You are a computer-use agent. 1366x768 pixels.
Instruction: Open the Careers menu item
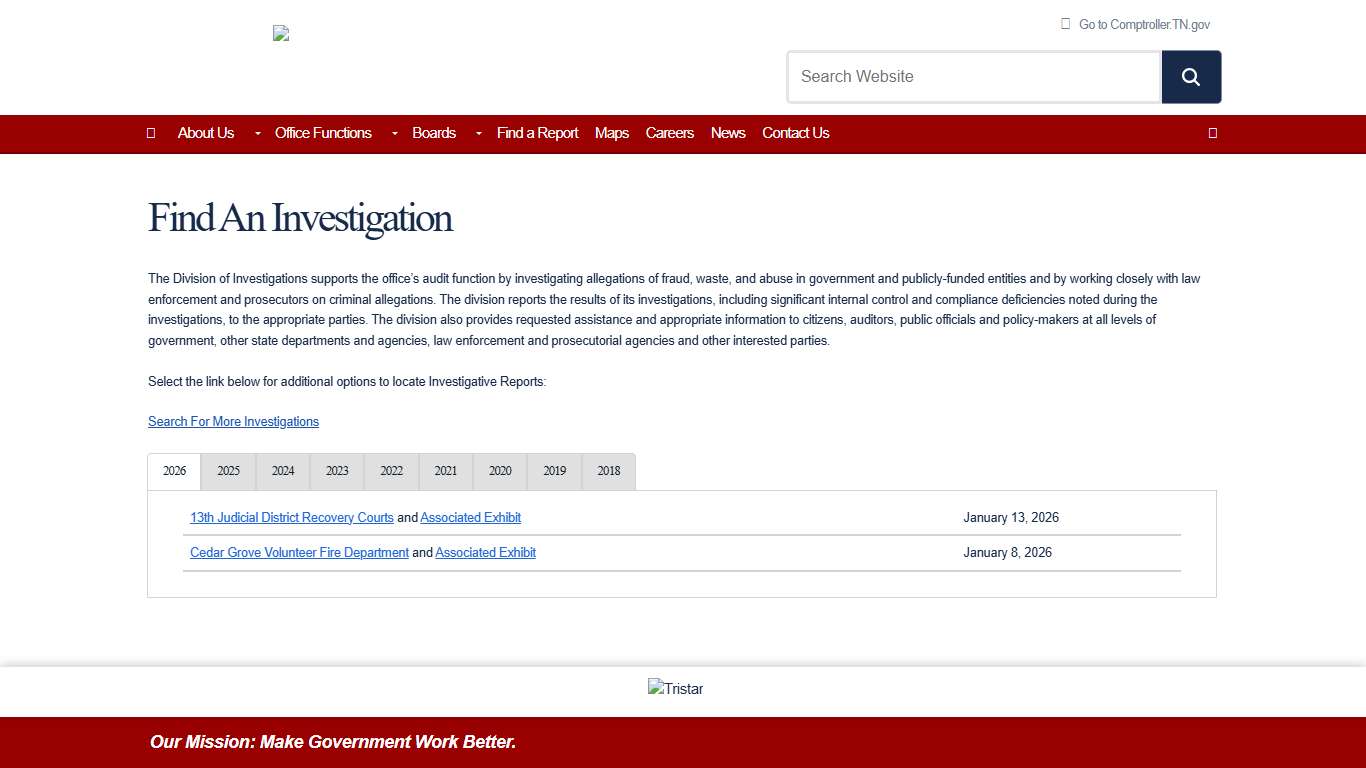669,133
